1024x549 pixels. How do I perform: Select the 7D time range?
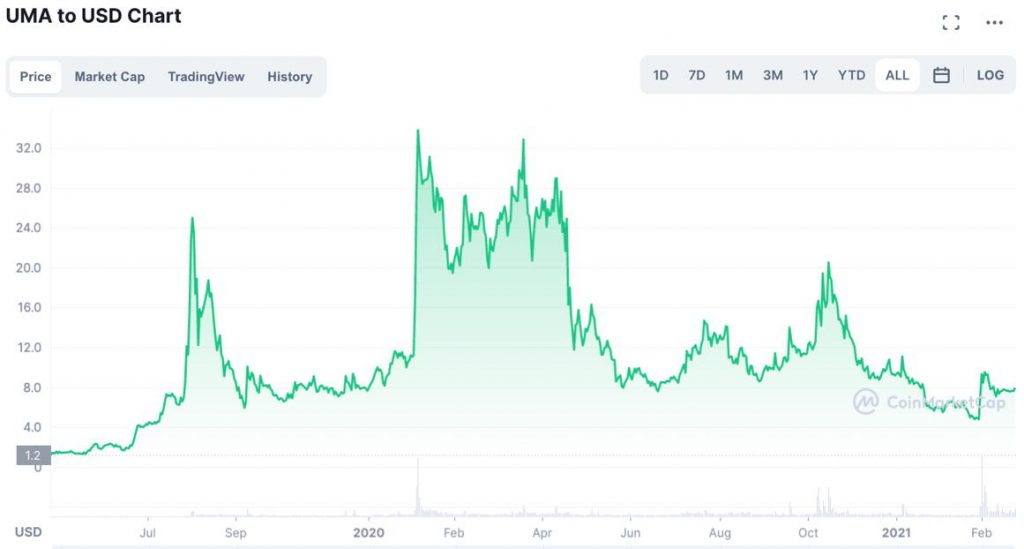[697, 75]
